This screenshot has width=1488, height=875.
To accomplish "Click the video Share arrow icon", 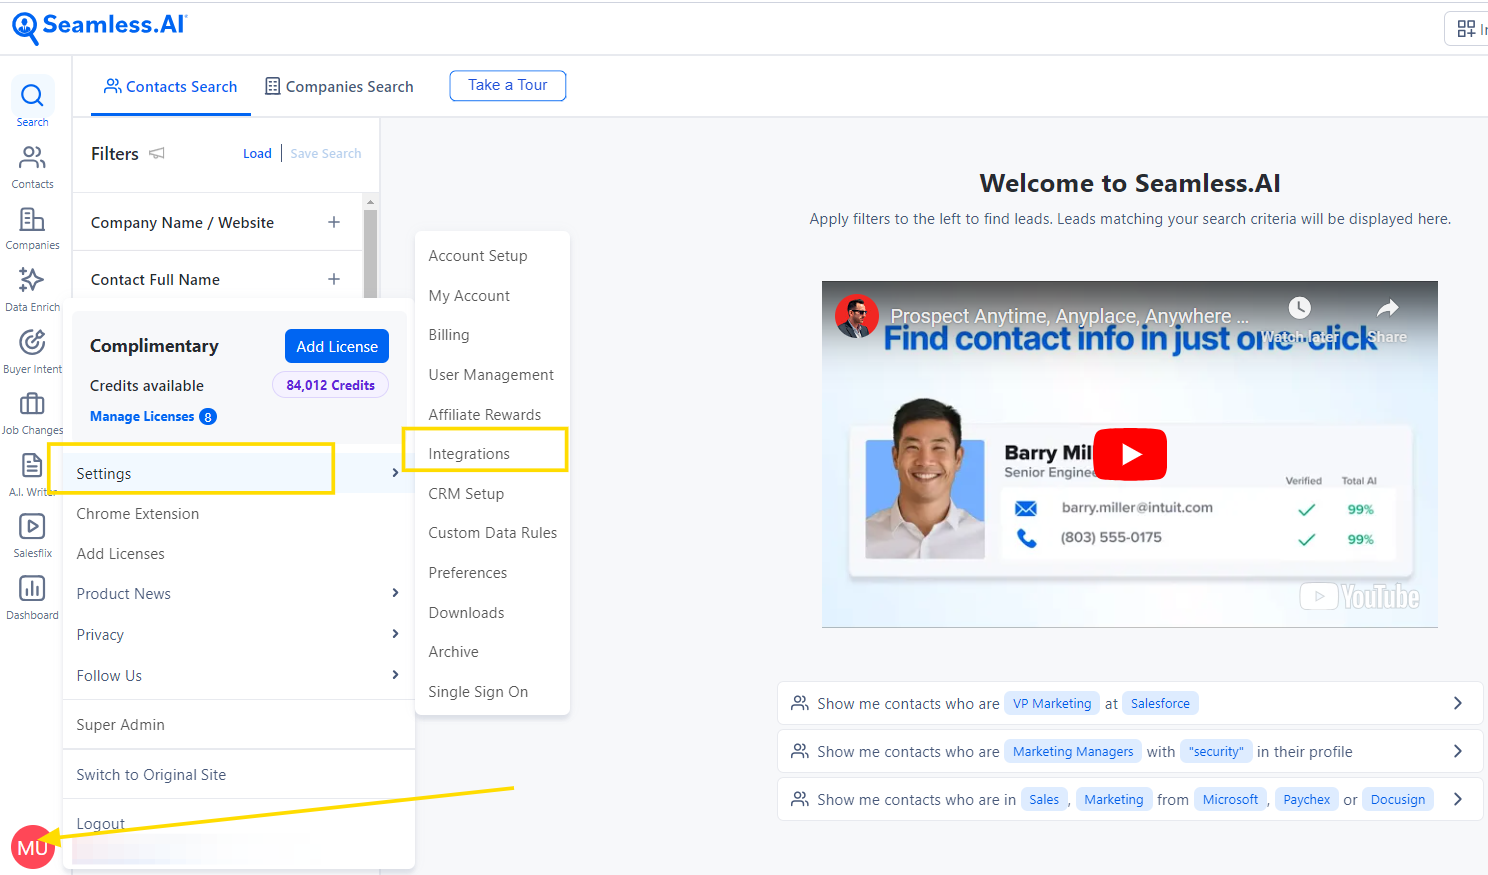I will (x=1387, y=308).
